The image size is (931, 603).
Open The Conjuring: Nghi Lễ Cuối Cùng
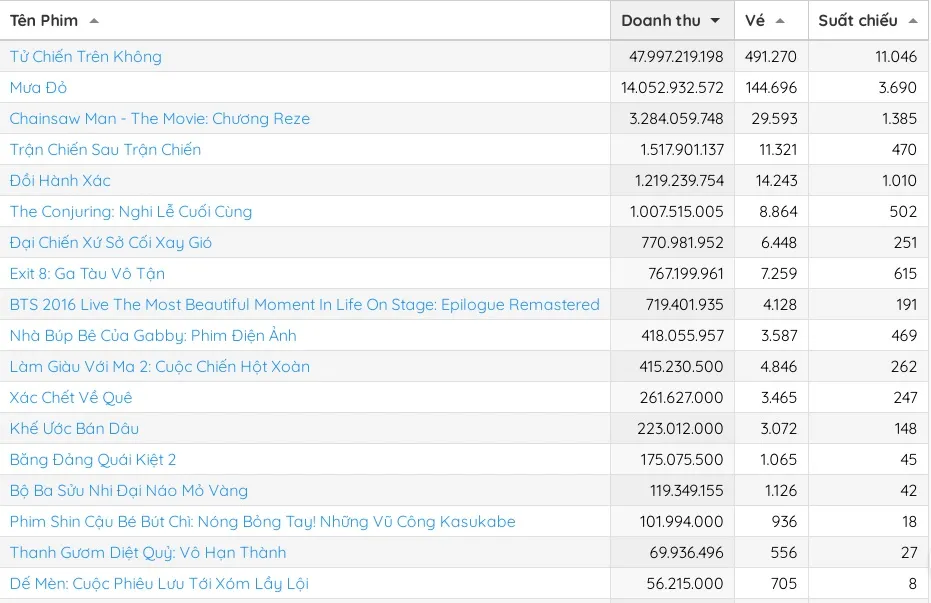[x=131, y=212]
